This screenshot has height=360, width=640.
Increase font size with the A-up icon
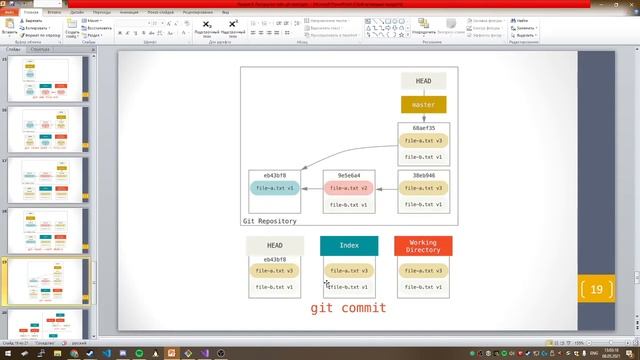click(x=169, y=24)
